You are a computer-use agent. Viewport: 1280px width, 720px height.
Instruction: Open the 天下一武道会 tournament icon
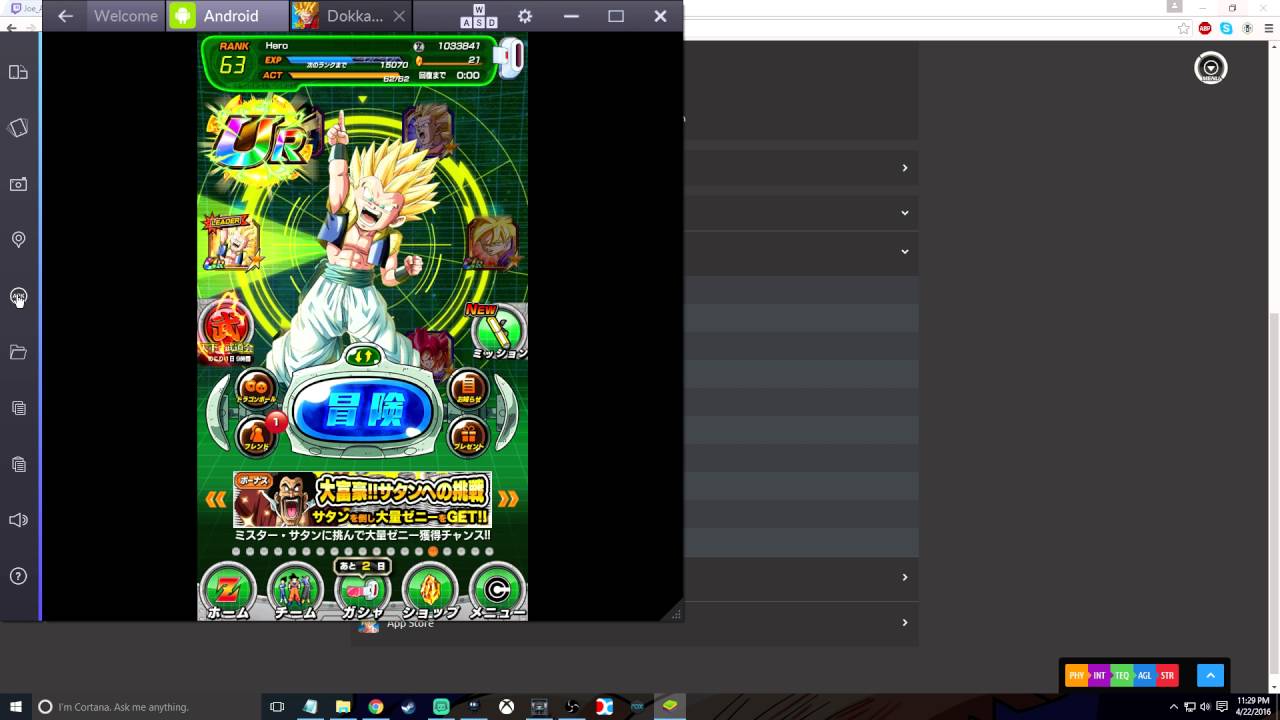226,329
